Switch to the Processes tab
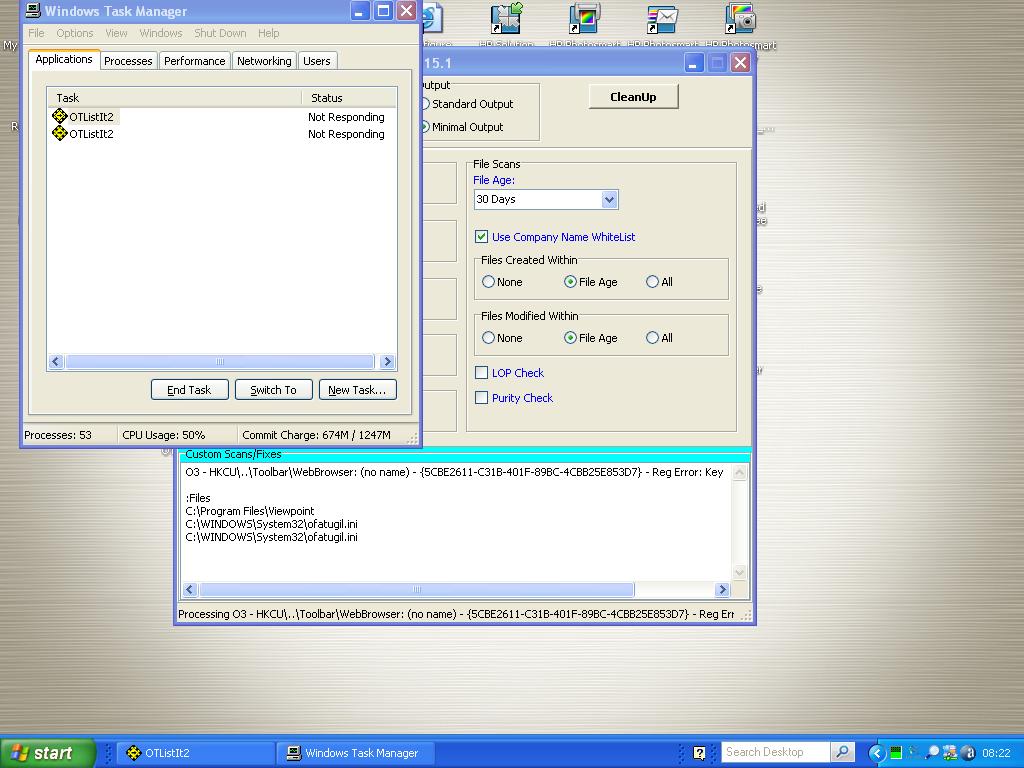 (128, 61)
